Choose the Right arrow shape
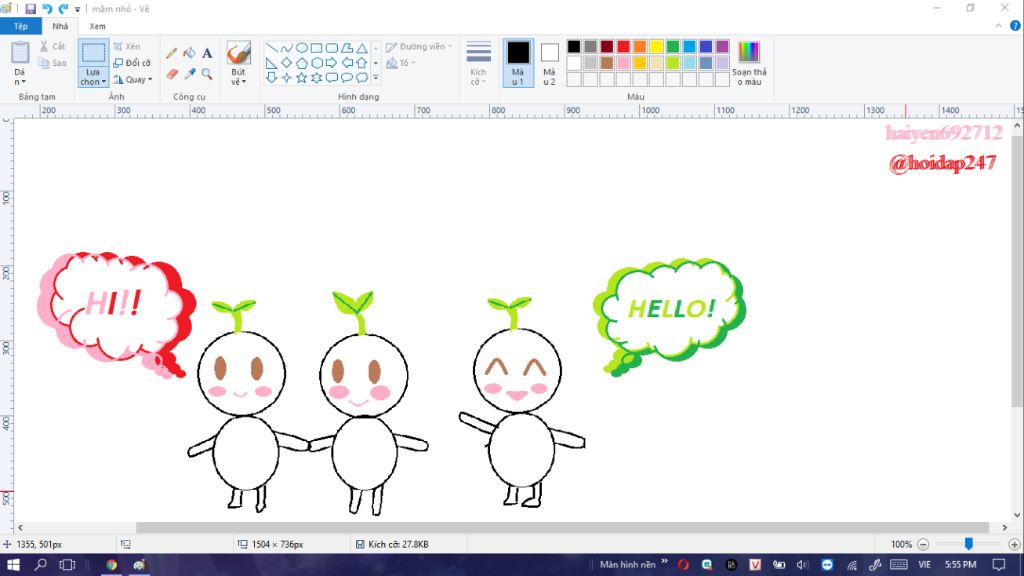Viewport: 1024px width, 576px height. click(332, 63)
